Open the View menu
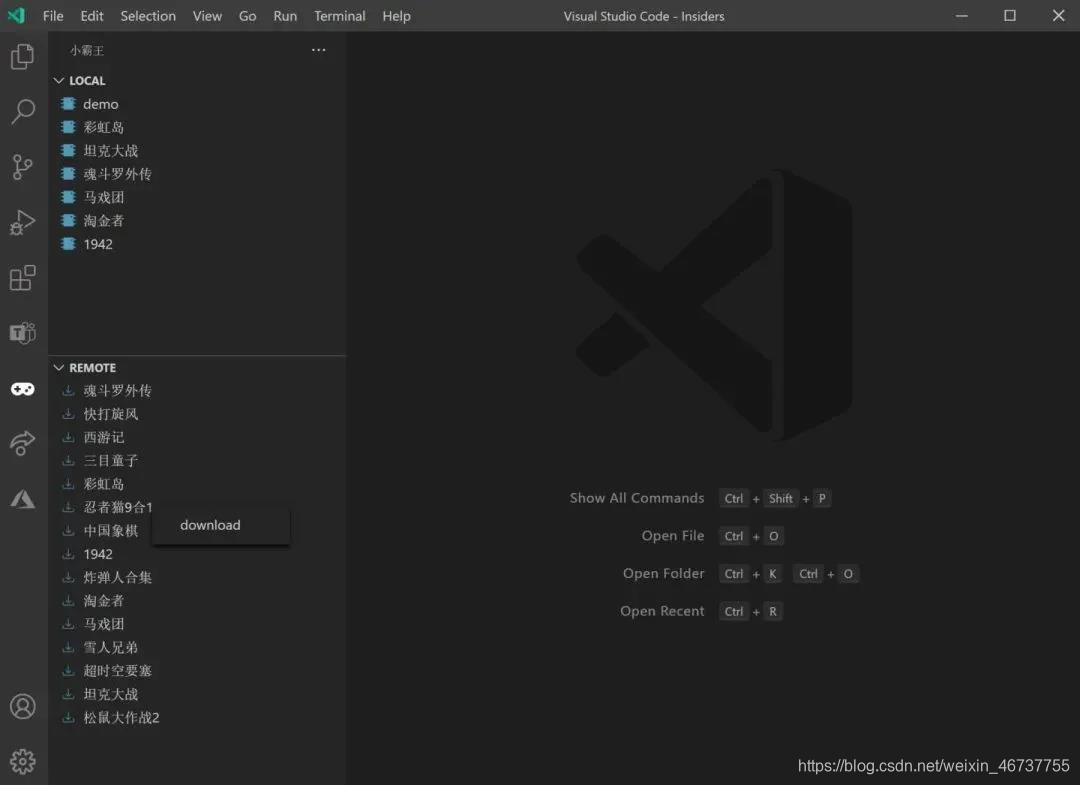The image size is (1080, 785). (x=207, y=16)
